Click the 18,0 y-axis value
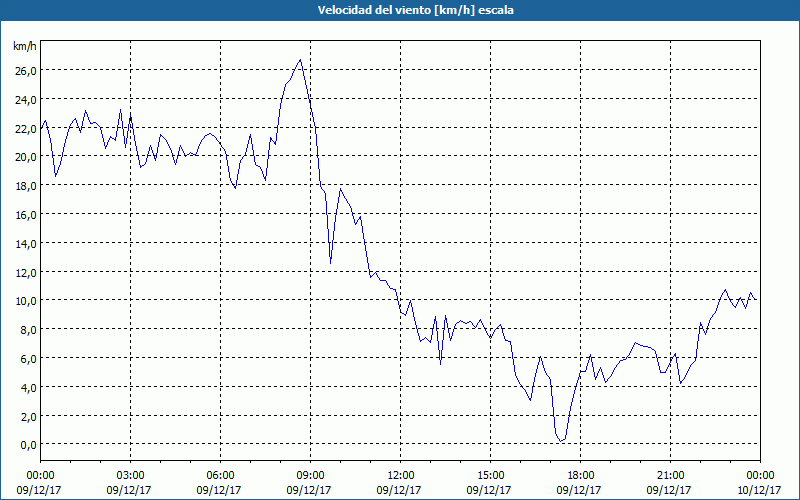 [x=26, y=186]
